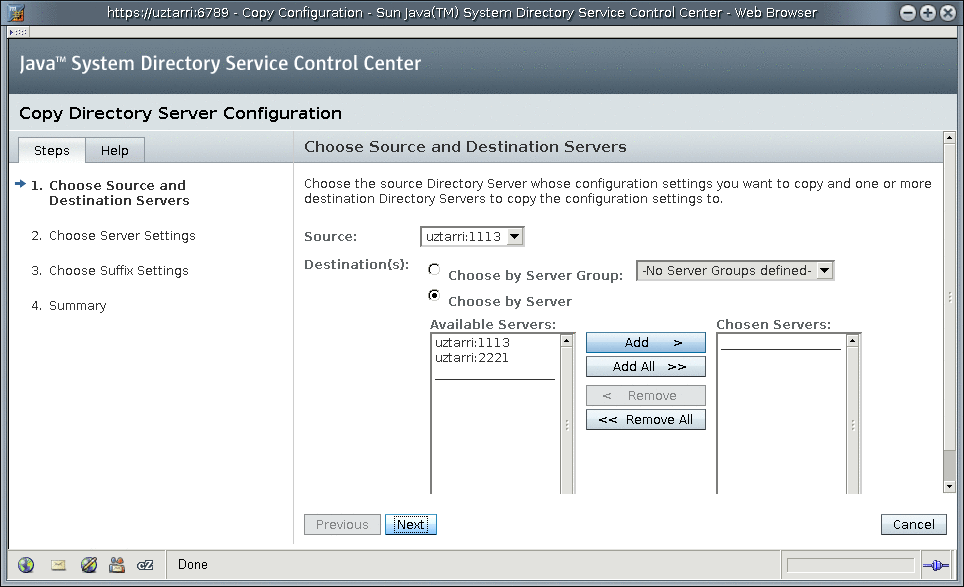This screenshot has height=587, width=964.
Task: Click the toolbar grippy handle at top left
Action: [18, 32]
